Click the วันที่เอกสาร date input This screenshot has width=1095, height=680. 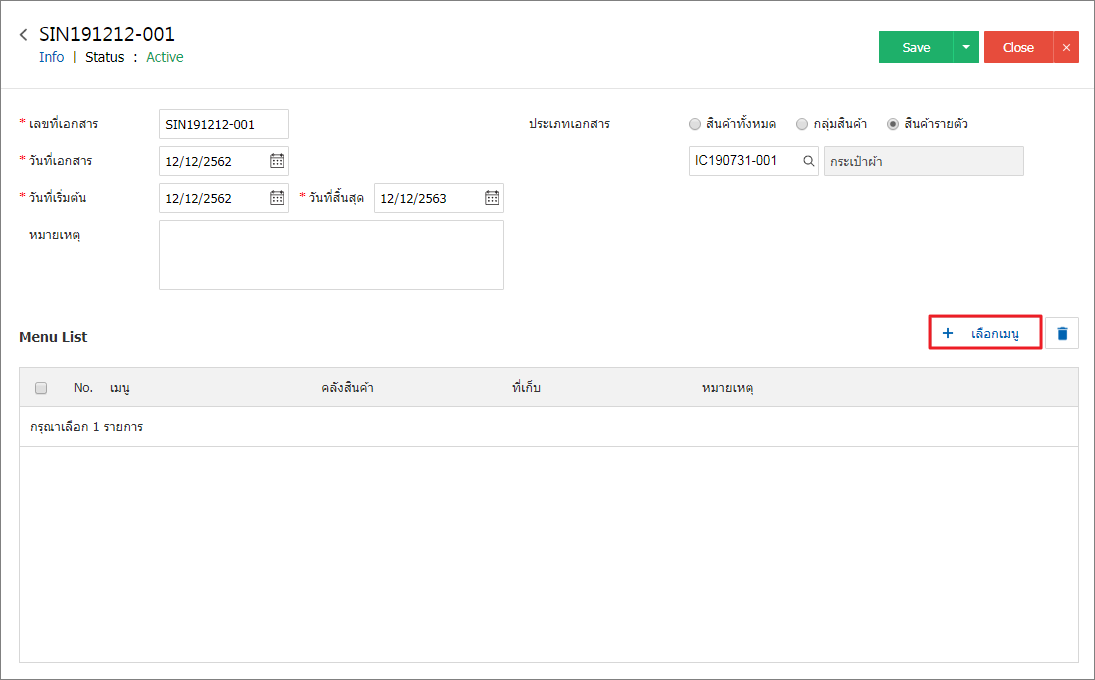point(223,161)
